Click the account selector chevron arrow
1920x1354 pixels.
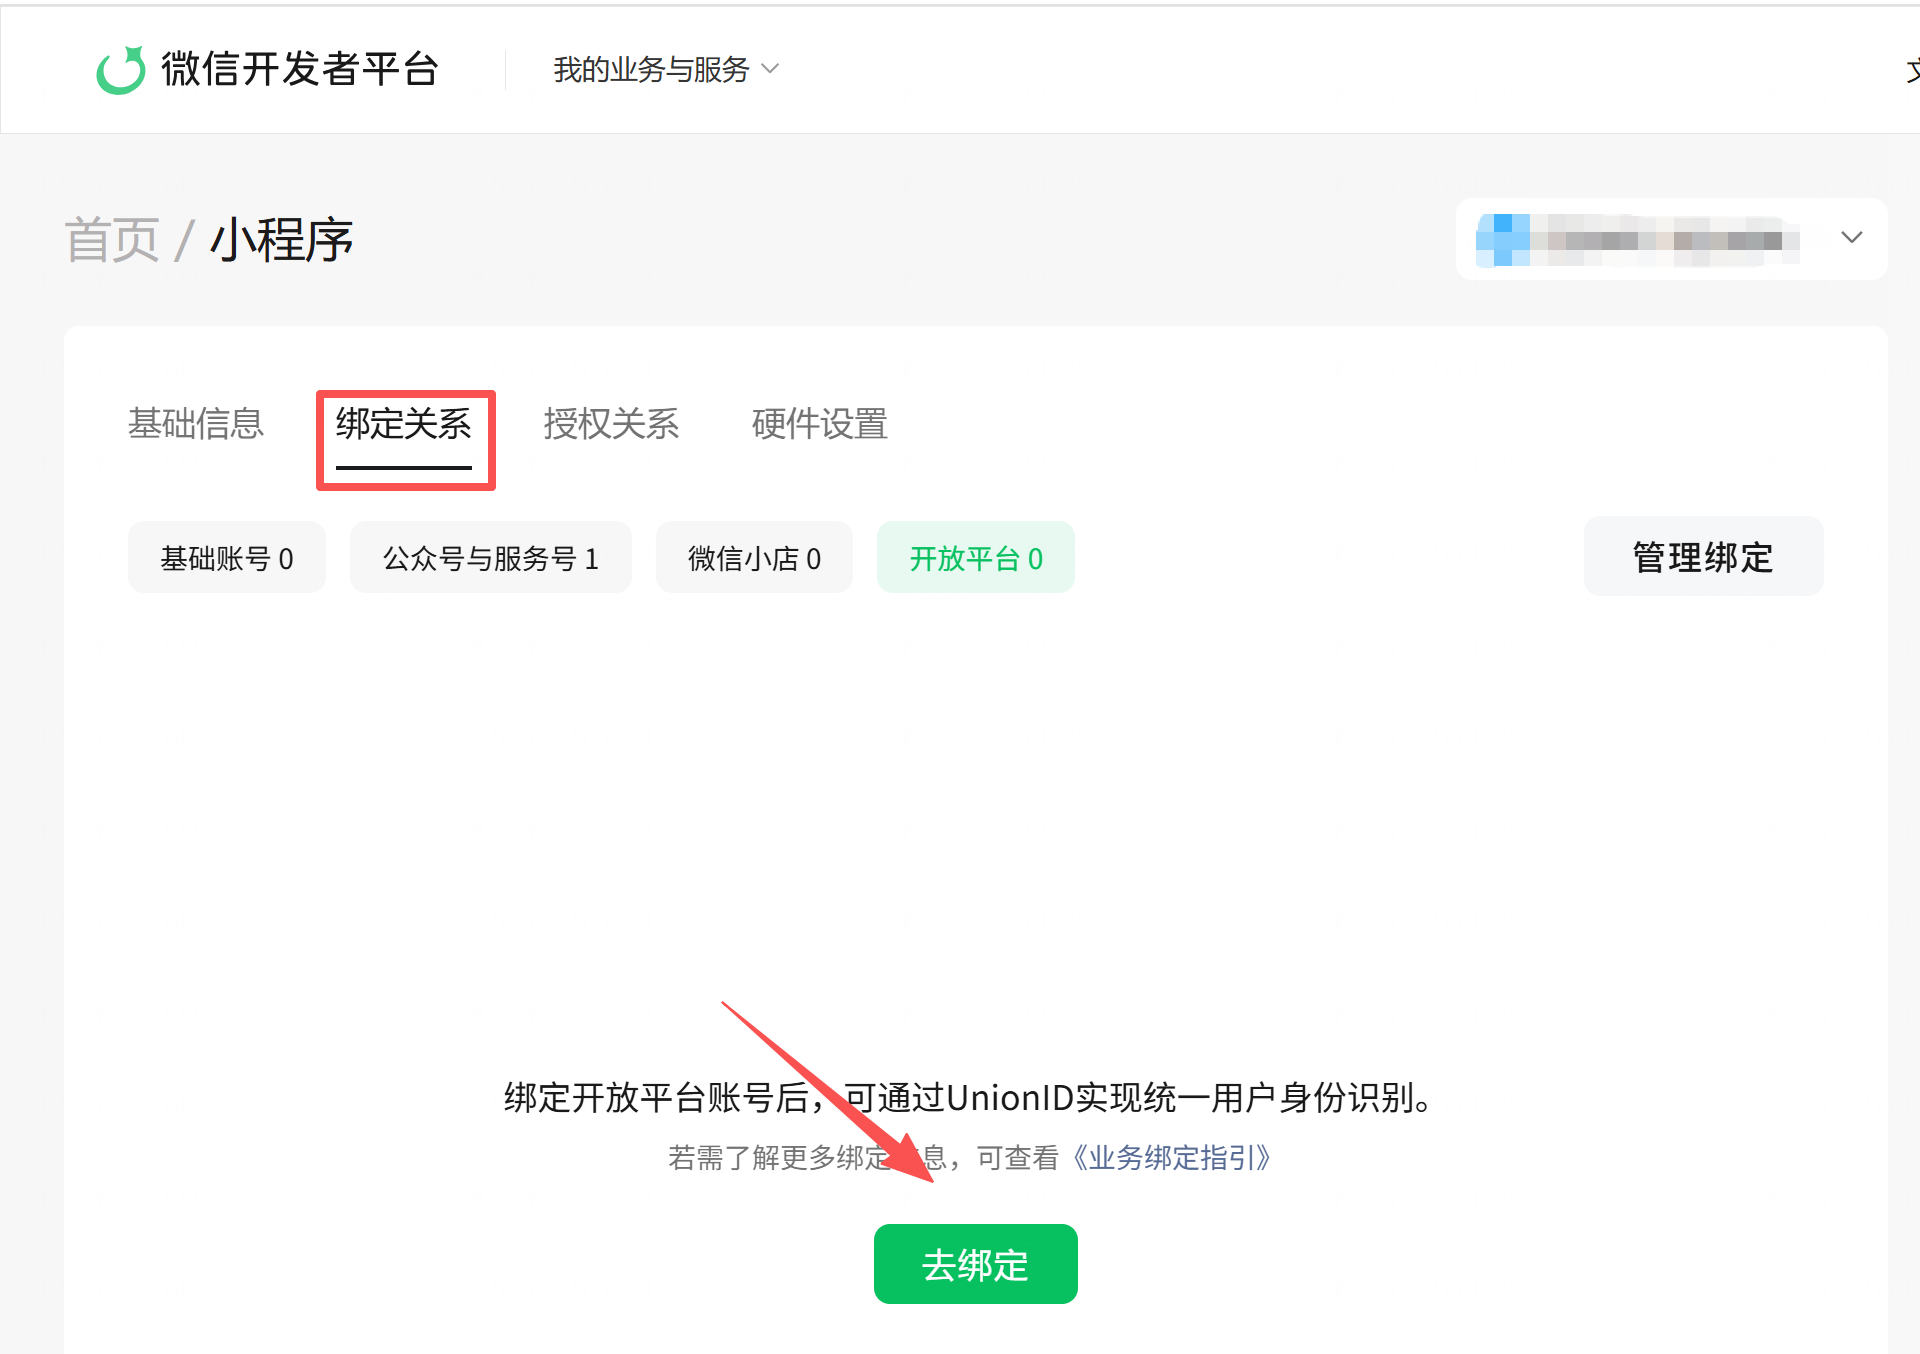click(x=1851, y=238)
